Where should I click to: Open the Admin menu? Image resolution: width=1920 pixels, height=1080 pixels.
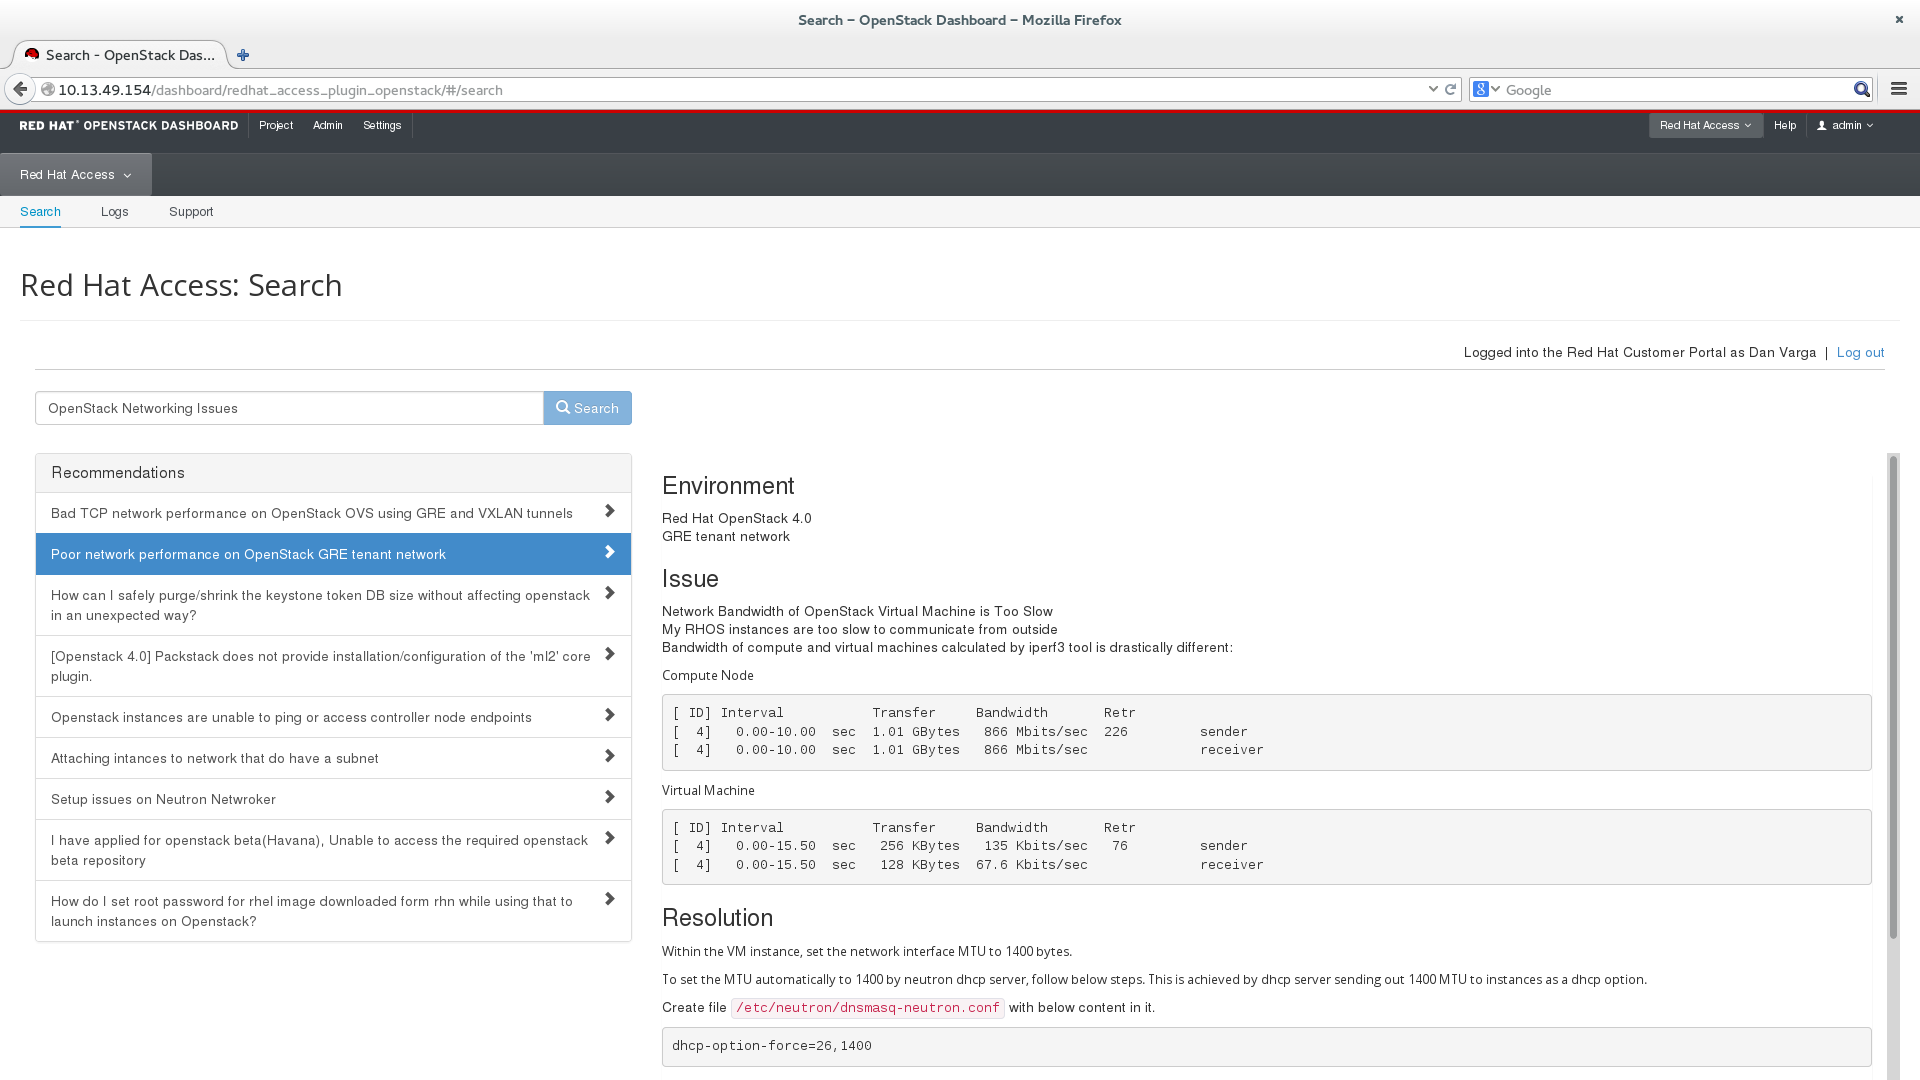[x=328, y=125]
